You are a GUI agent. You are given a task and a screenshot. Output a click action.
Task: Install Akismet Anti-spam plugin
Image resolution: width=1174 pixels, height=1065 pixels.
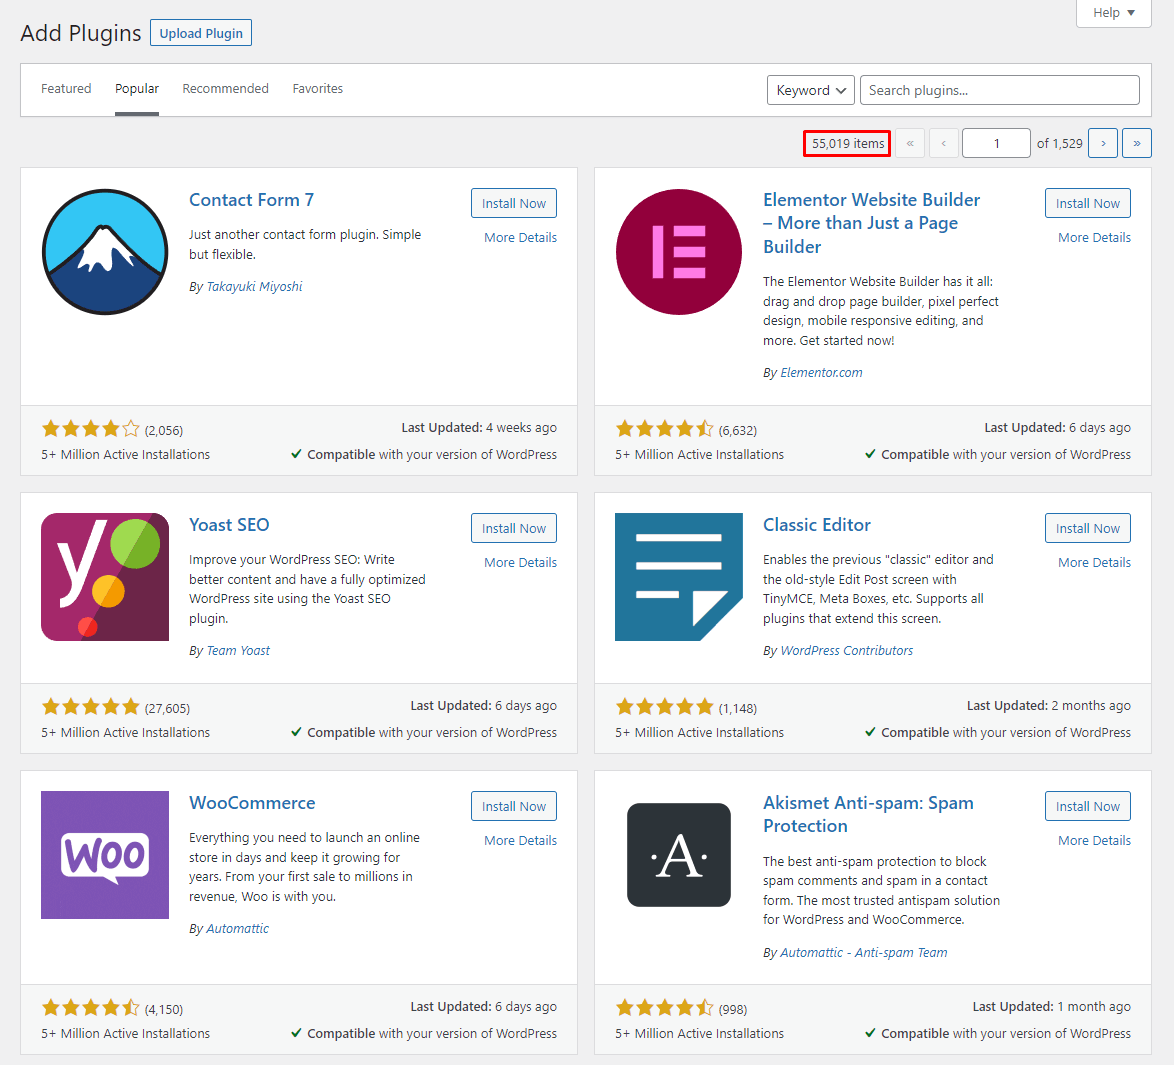[x=1088, y=806]
